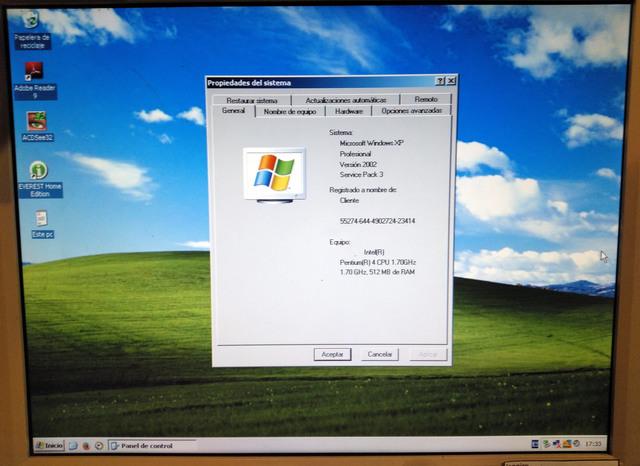
Task: Click the system tray clock showing 17:33
Action: [593, 444]
